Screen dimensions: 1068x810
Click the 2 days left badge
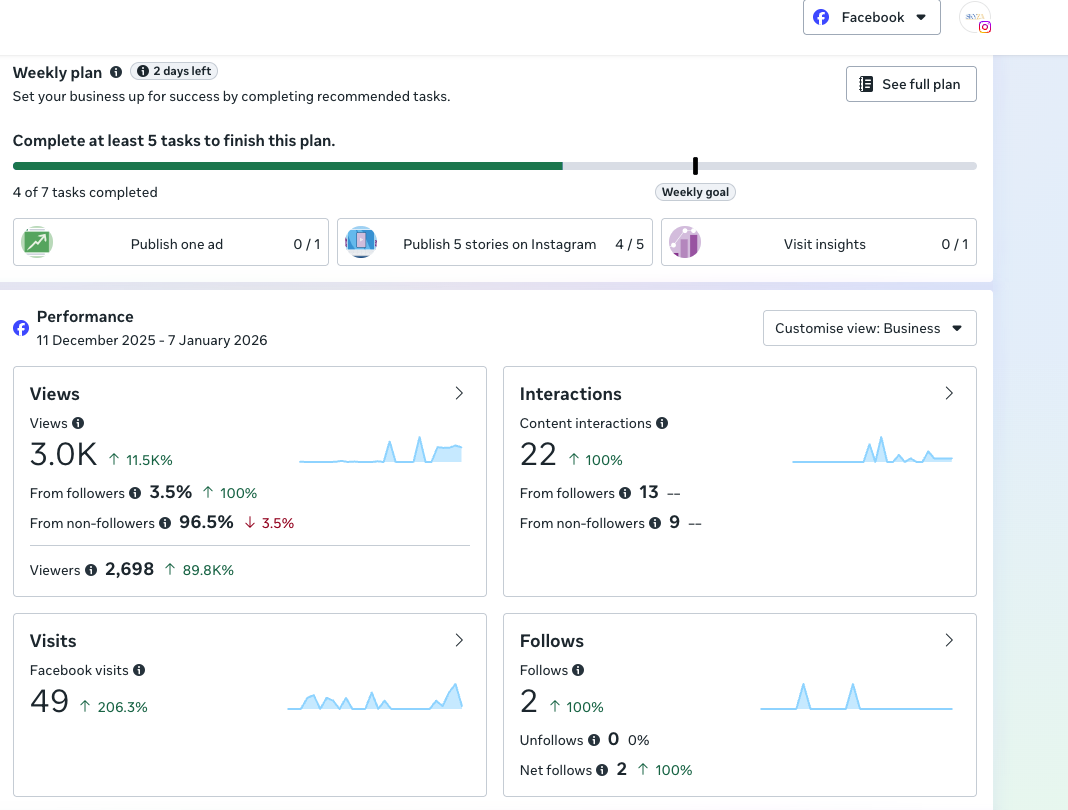click(174, 71)
